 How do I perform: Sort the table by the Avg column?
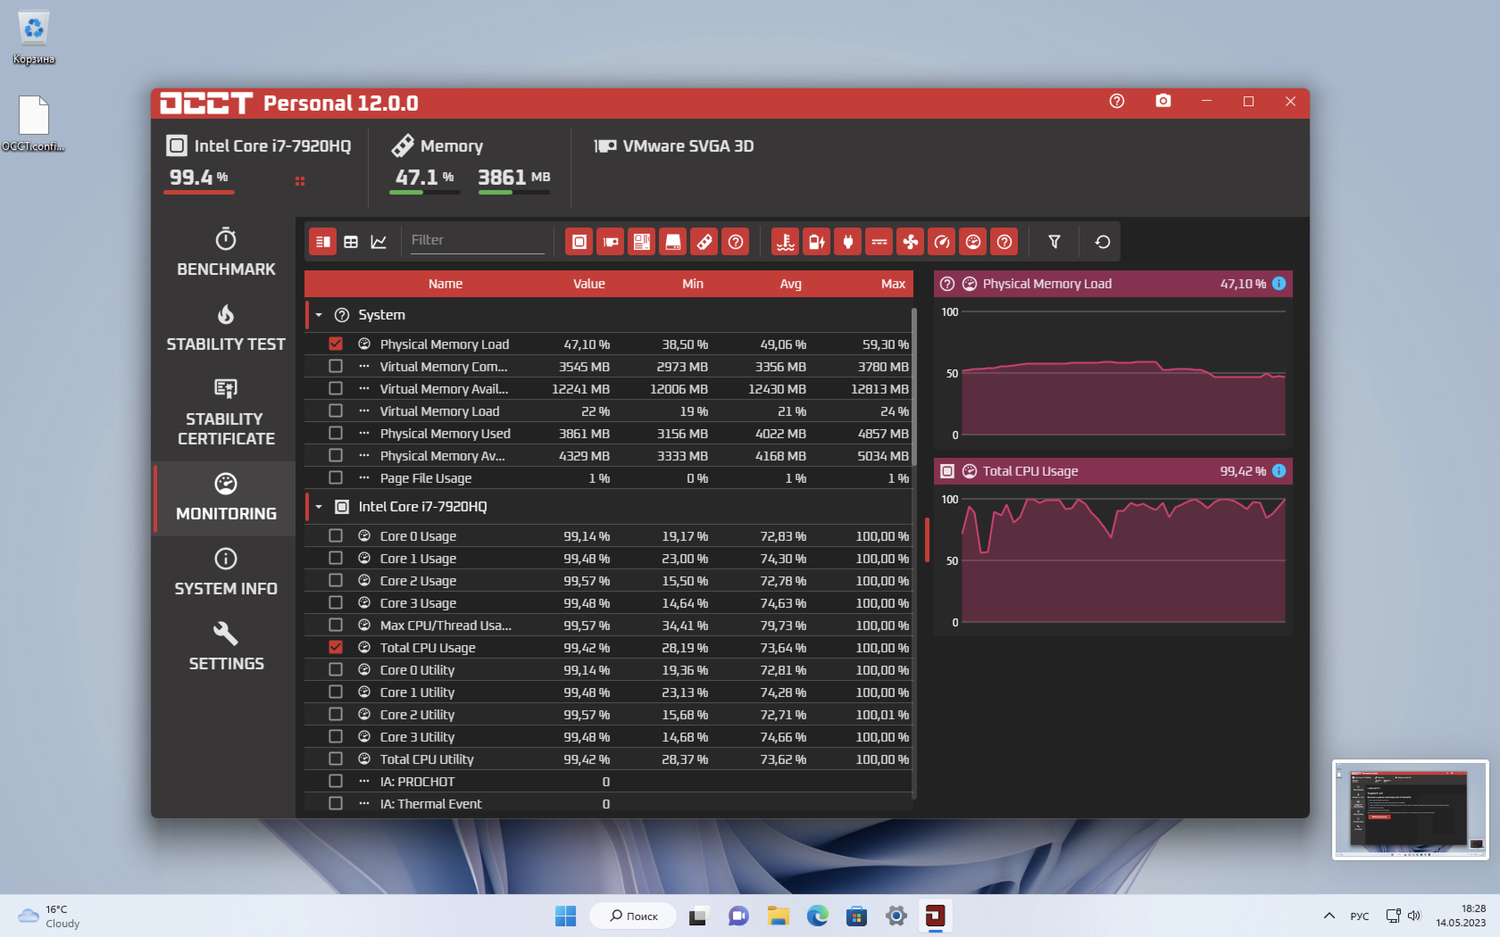coord(791,284)
